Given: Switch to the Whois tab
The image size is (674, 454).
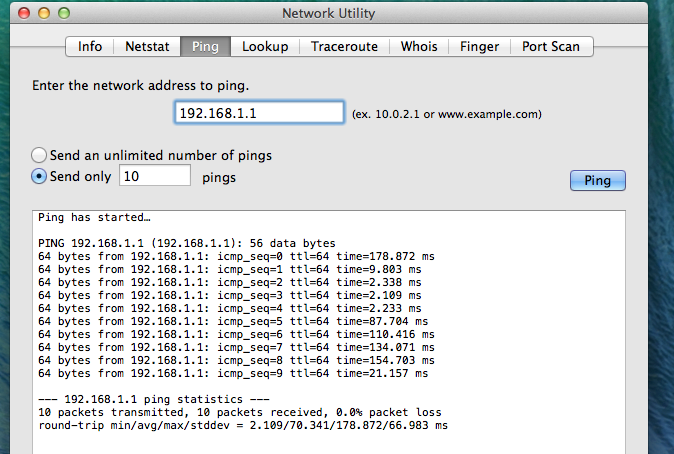Looking at the screenshot, I should click(419, 46).
